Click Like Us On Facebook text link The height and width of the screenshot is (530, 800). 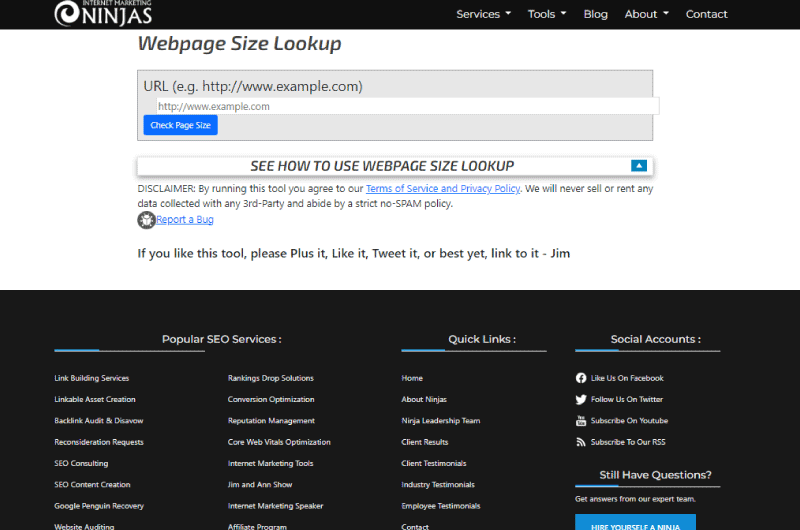pyautogui.click(x=627, y=378)
